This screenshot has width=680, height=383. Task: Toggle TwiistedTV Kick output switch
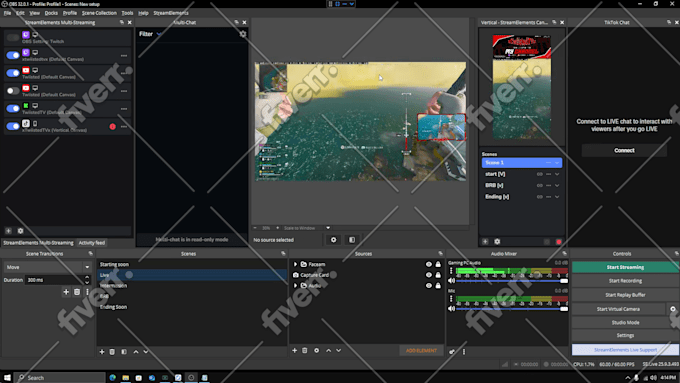13,108
